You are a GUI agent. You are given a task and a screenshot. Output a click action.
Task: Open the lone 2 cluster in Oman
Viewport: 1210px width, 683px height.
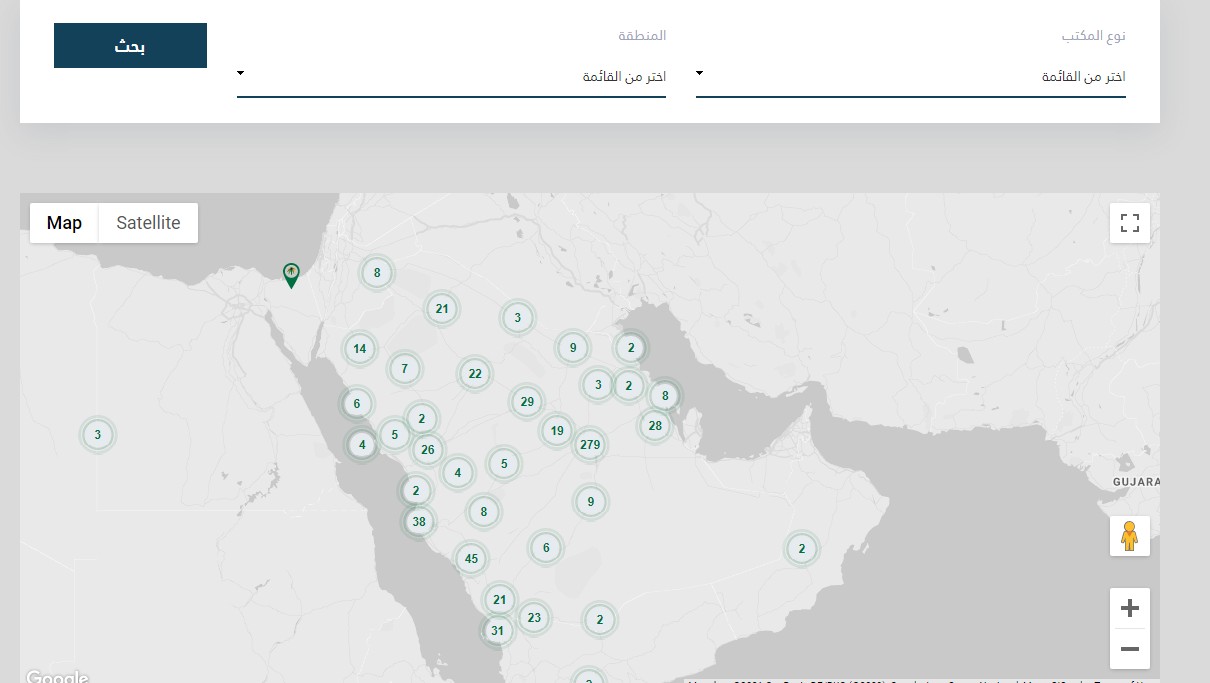coord(802,548)
